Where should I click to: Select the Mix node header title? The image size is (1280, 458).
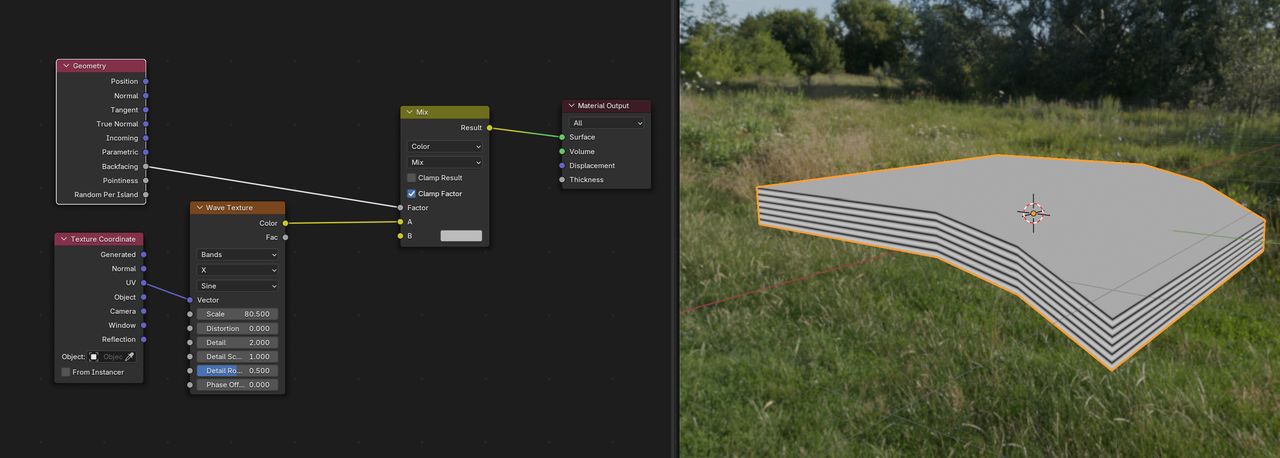(x=422, y=113)
